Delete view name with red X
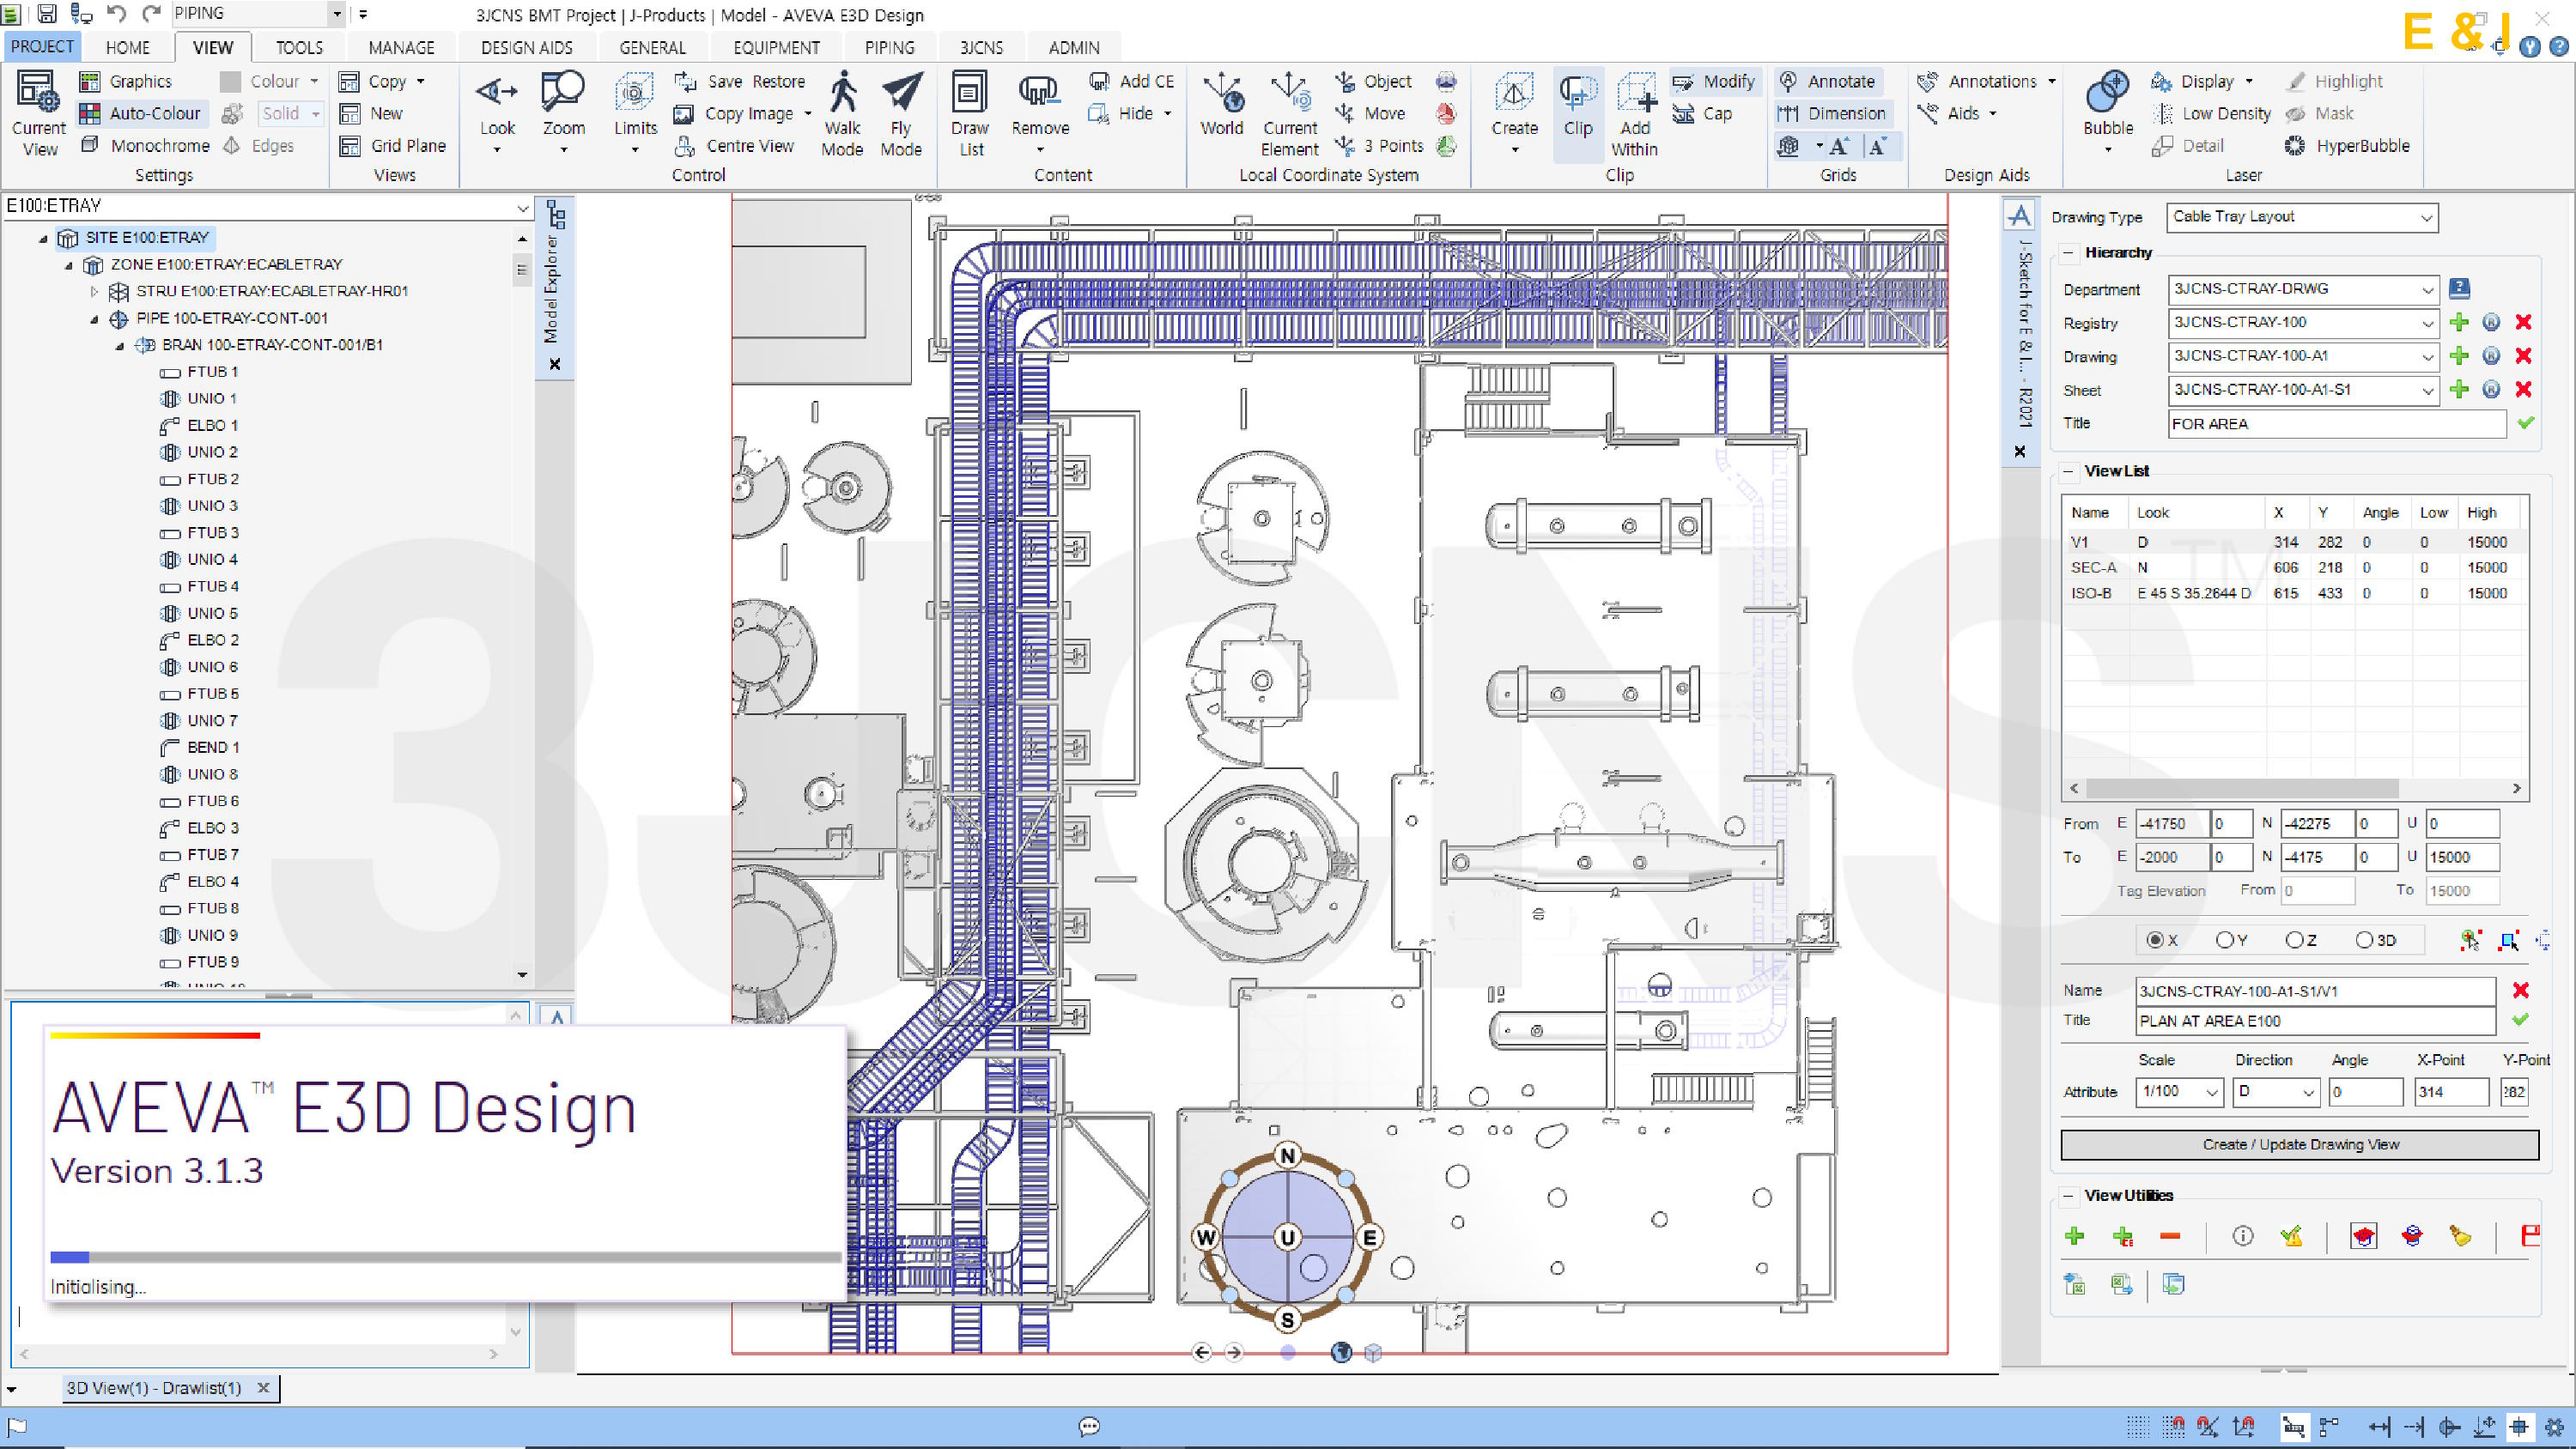2576x1449 pixels. (2521, 990)
